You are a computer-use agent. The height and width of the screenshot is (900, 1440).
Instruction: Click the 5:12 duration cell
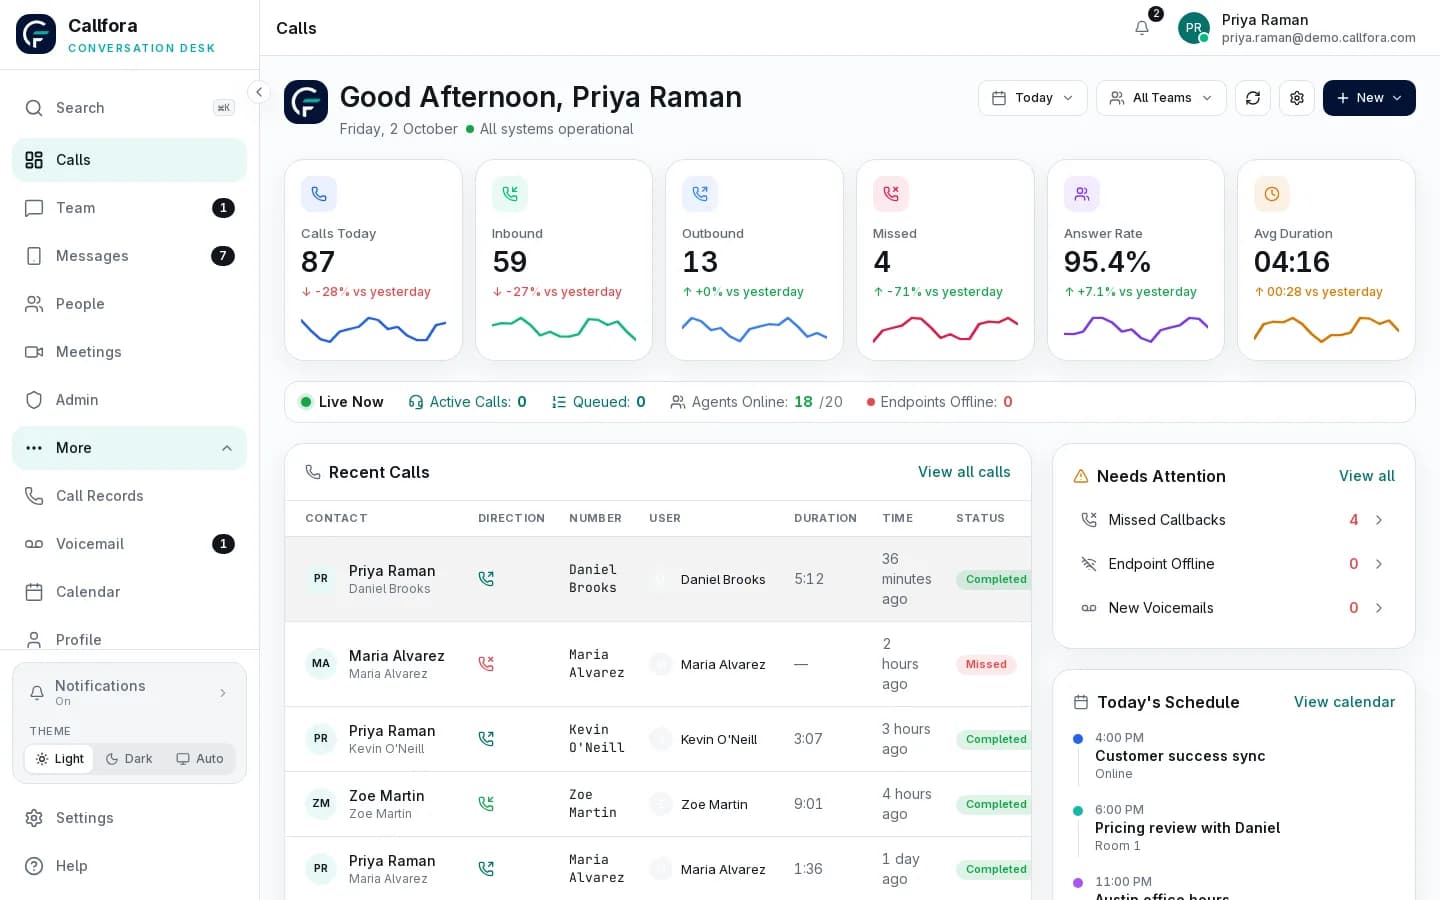pyautogui.click(x=809, y=579)
